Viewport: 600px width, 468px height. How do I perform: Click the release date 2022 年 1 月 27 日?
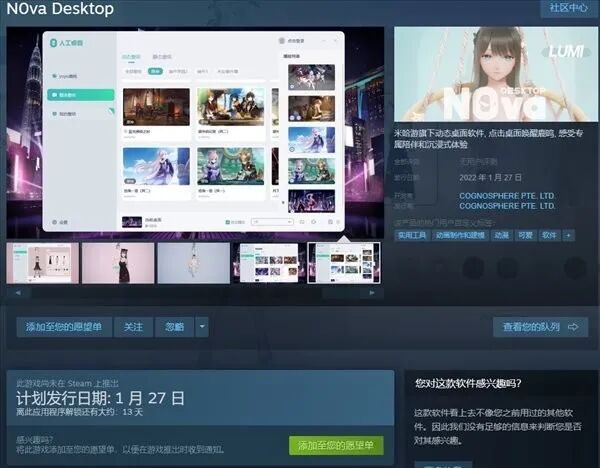tap(491, 178)
